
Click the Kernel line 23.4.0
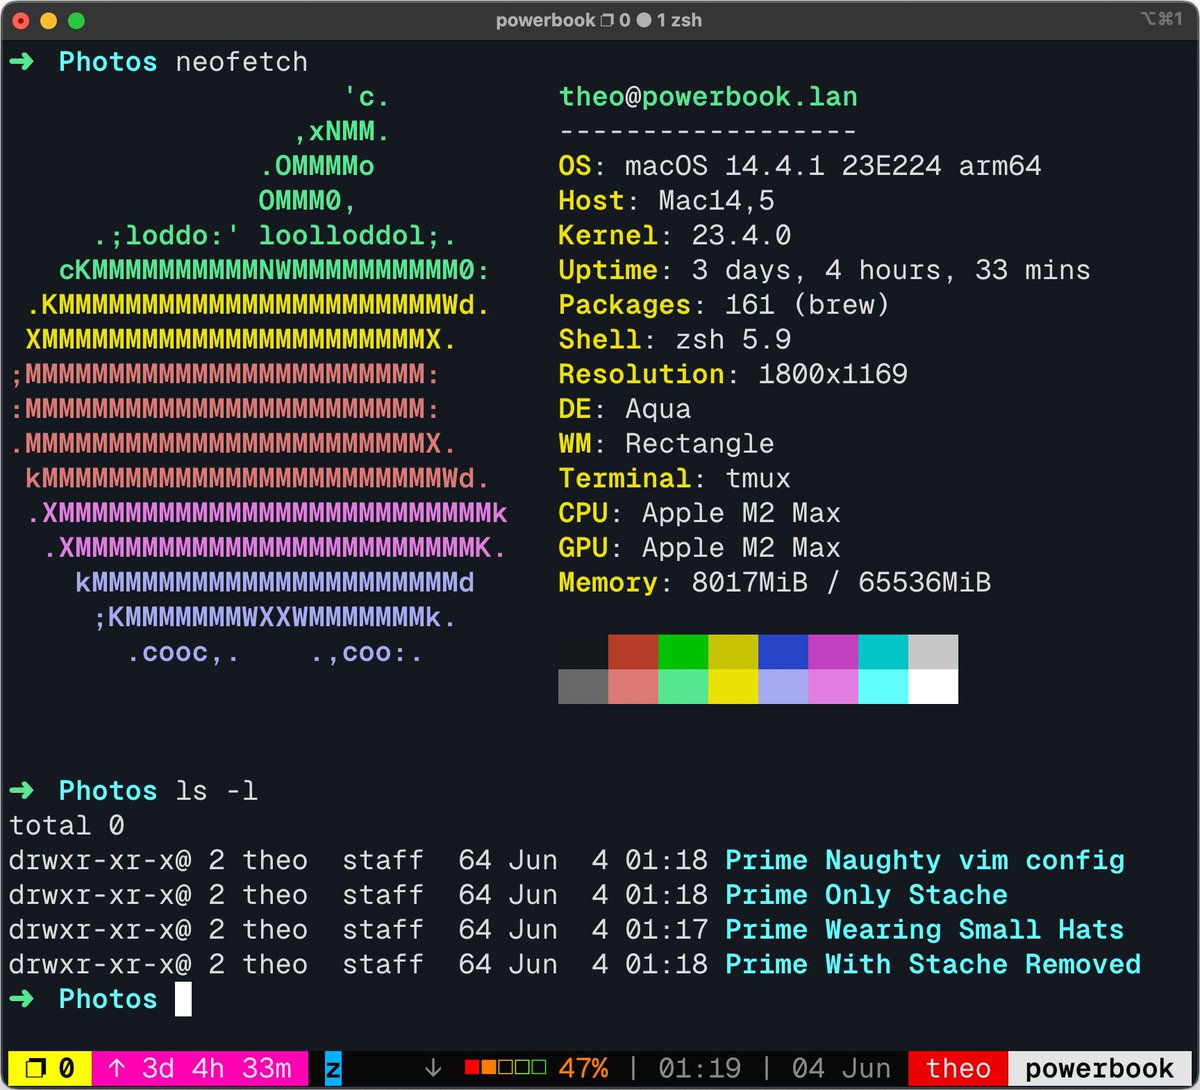tap(675, 236)
